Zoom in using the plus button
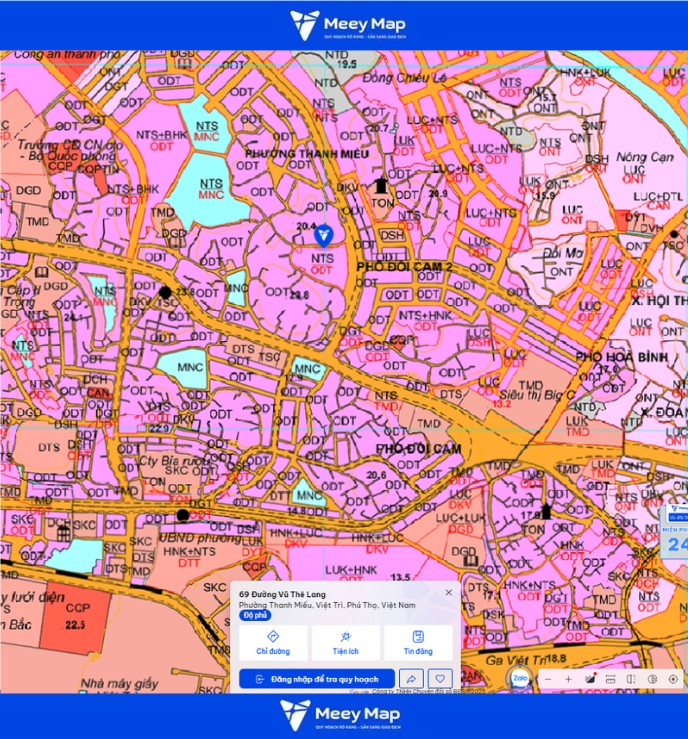 568,679
